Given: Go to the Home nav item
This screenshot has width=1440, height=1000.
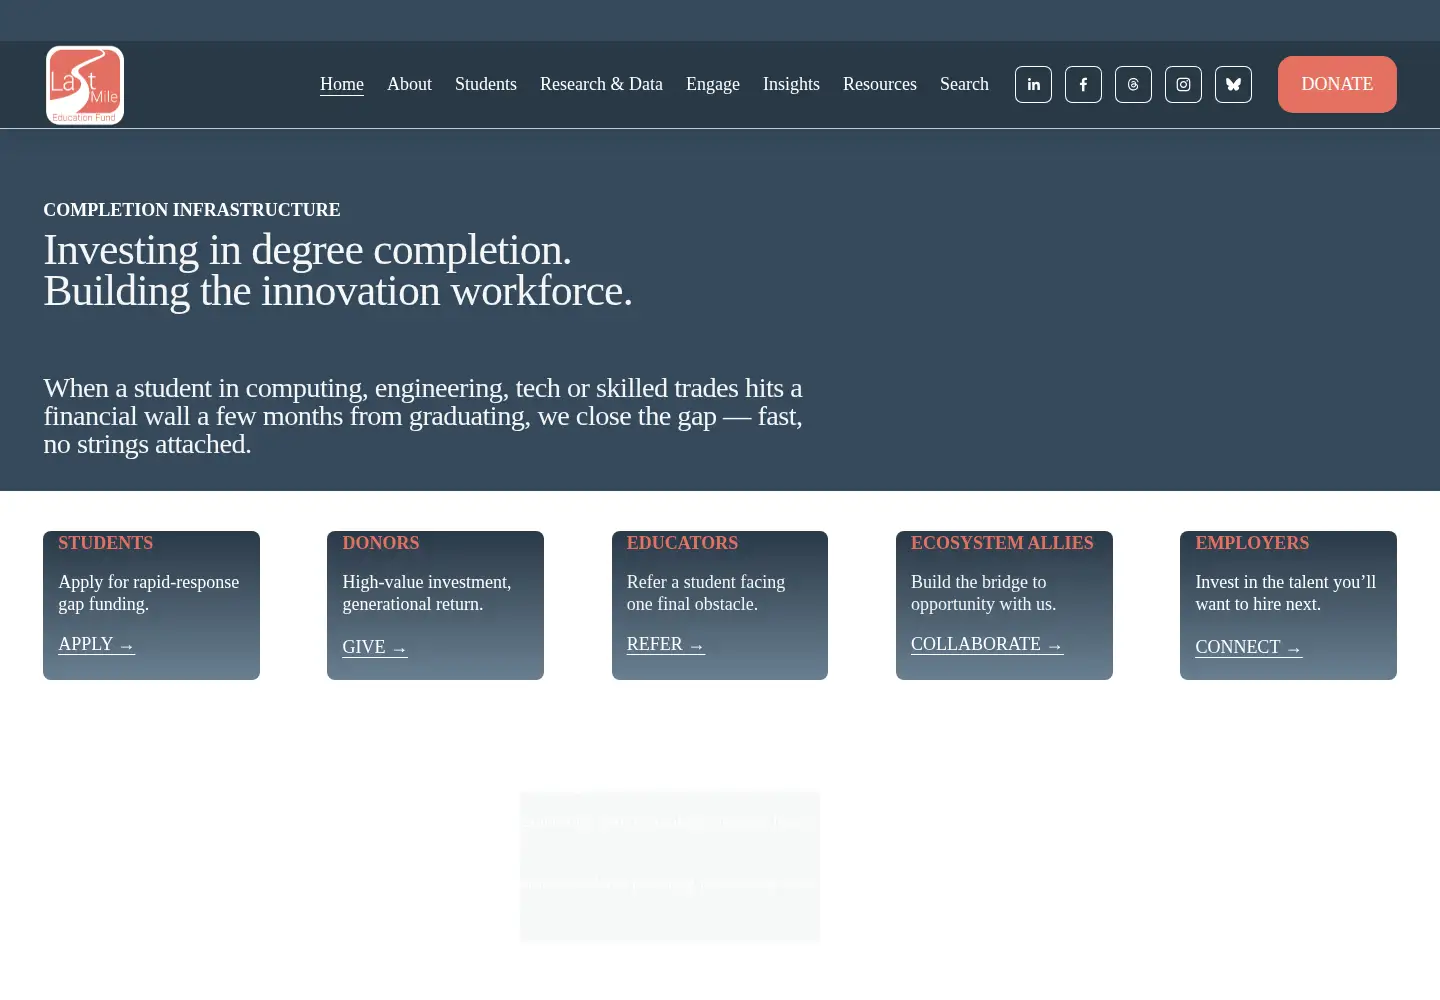Looking at the screenshot, I should tap(342, 84).
